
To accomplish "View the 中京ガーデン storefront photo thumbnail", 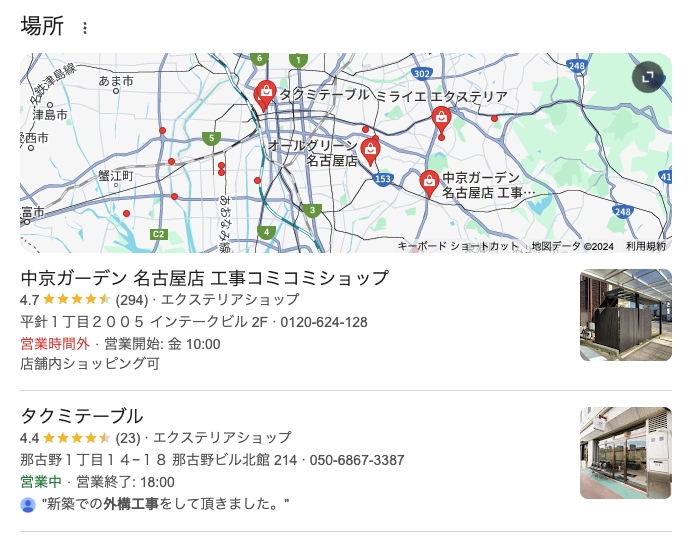I will tap(626, 315).
